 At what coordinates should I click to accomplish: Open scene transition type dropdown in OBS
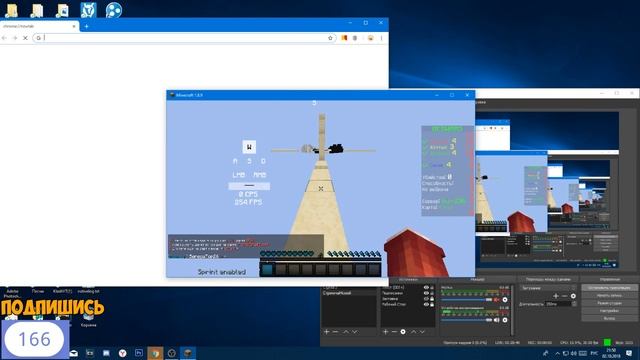(548, 288)
